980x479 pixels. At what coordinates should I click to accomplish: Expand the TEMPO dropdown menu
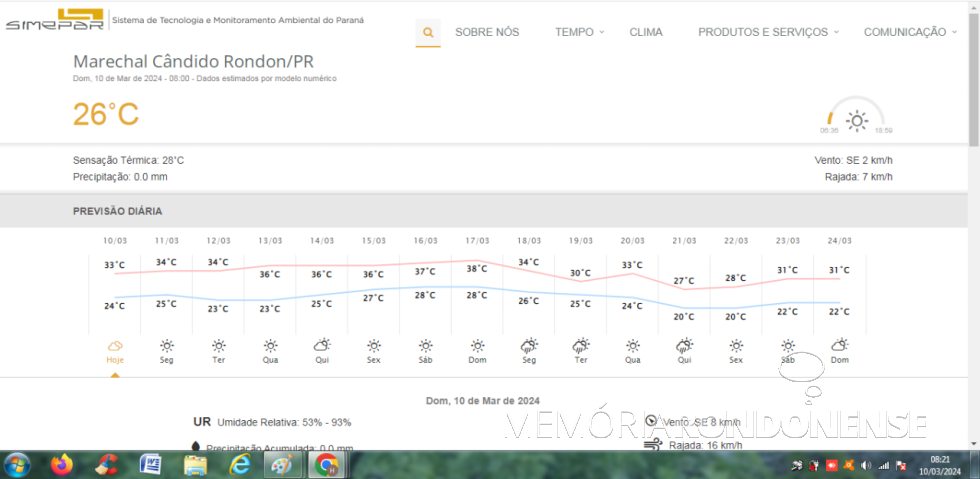[580, 32]
